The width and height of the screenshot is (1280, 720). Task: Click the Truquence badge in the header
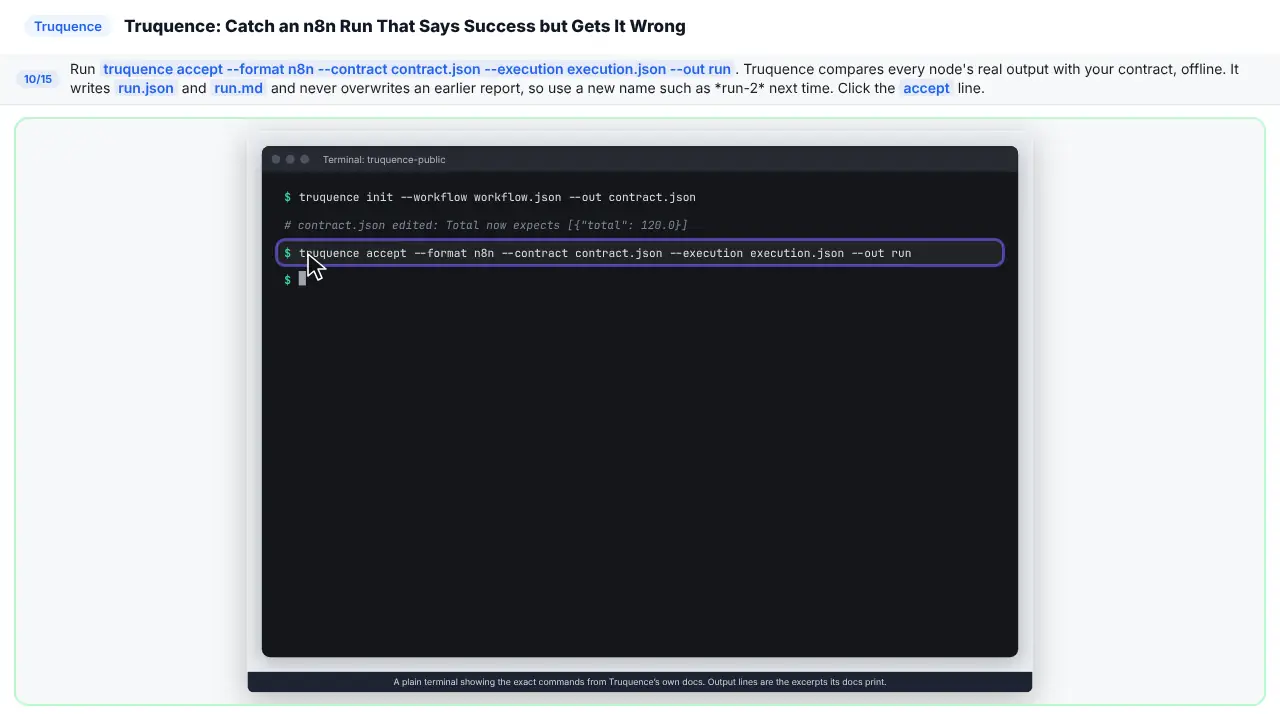(x=68, y=26)
